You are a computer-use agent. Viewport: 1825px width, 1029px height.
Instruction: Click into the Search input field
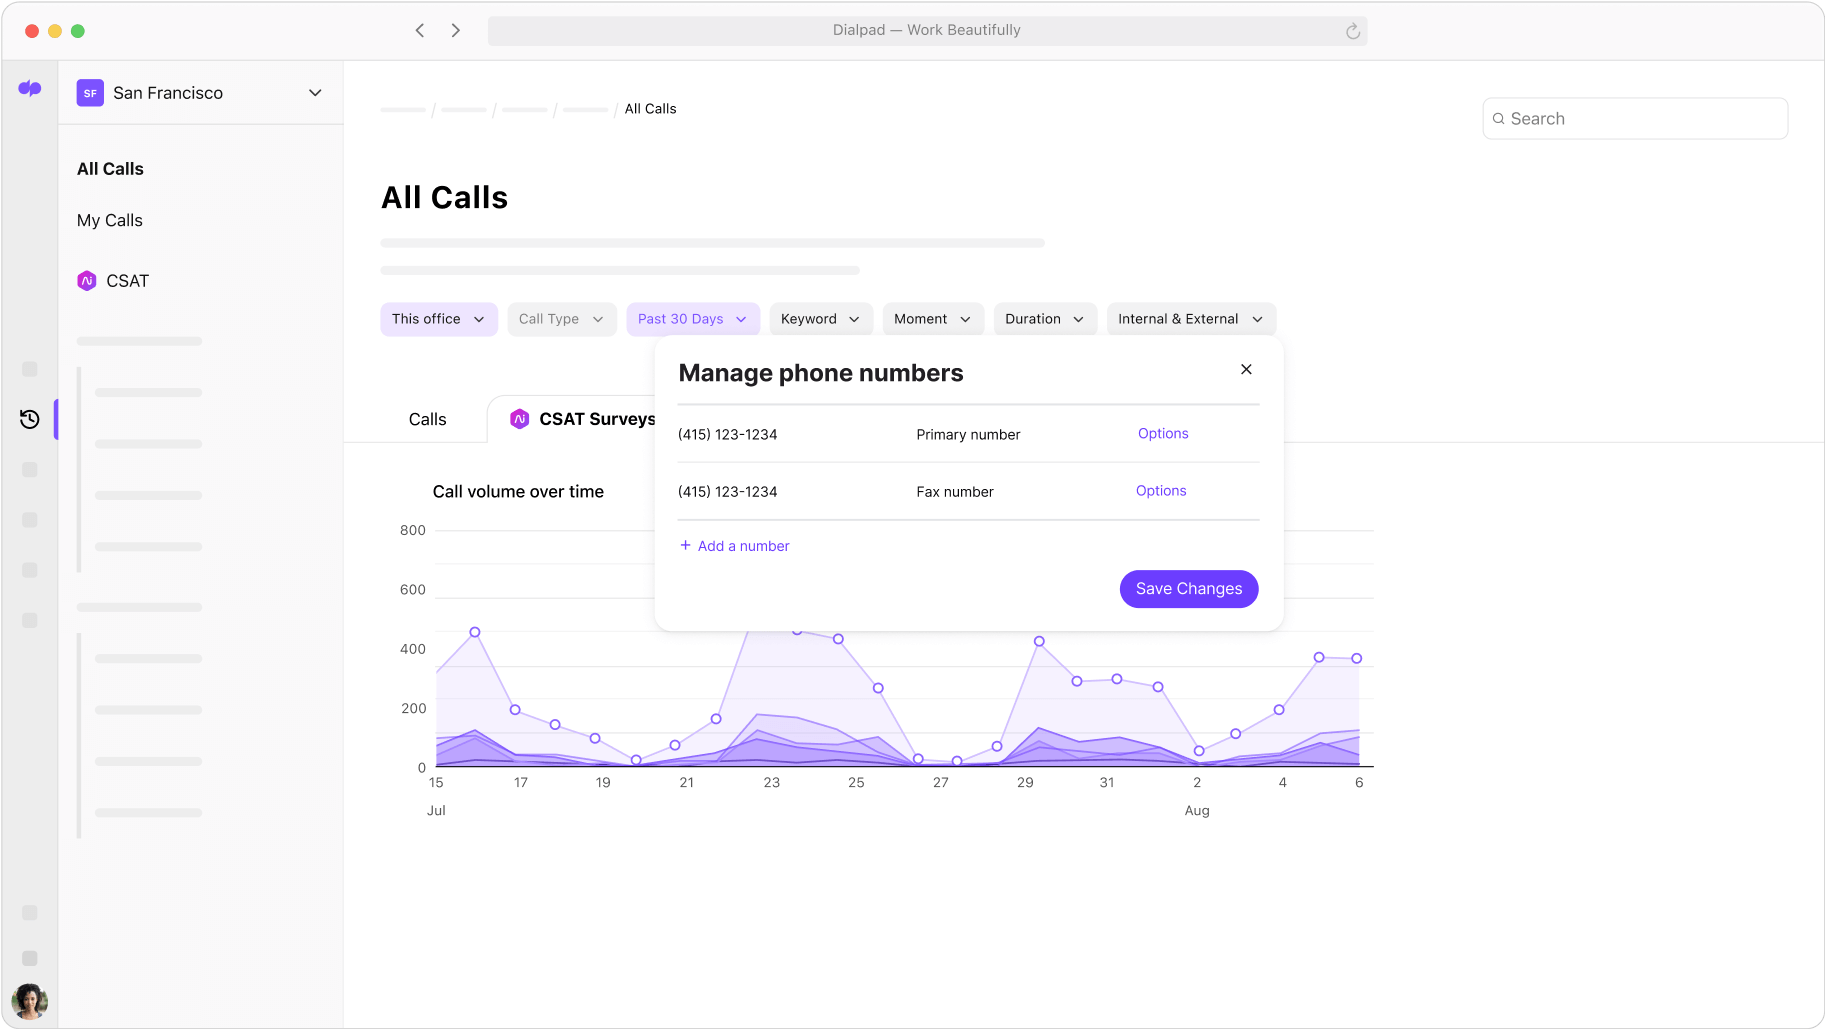(x=1635, y=119)
